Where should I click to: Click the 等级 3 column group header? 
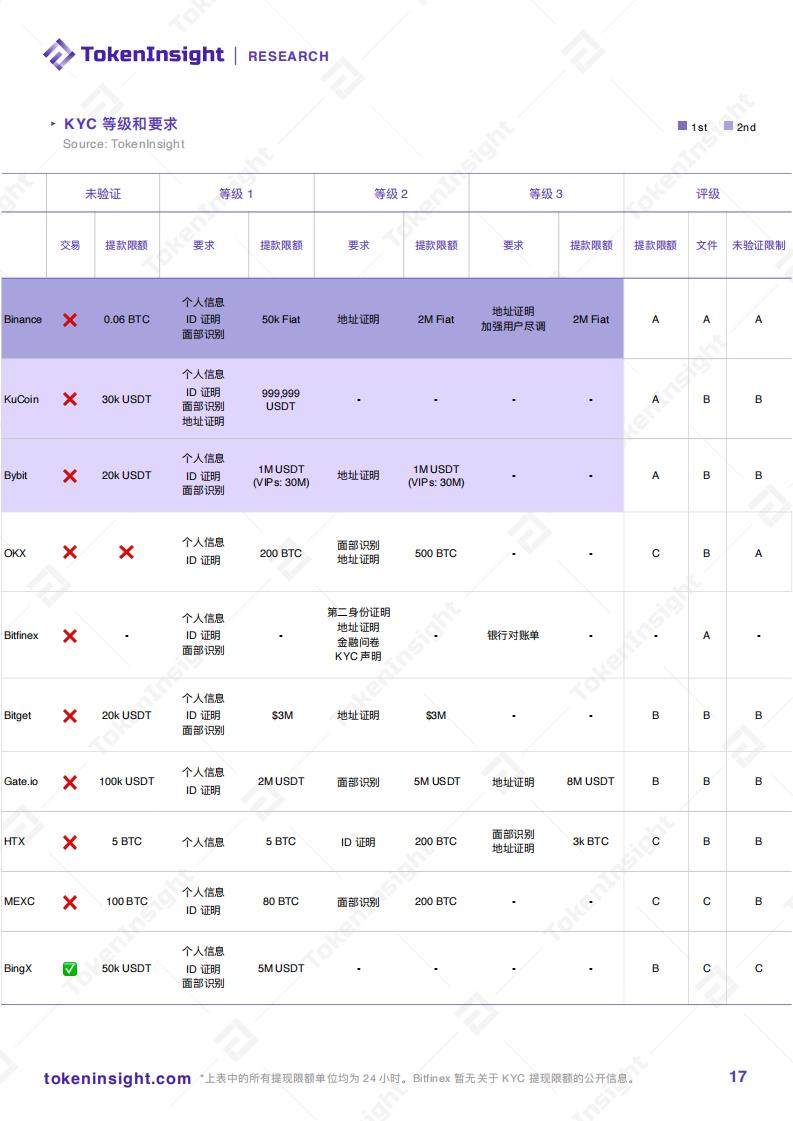click(546, 194)
